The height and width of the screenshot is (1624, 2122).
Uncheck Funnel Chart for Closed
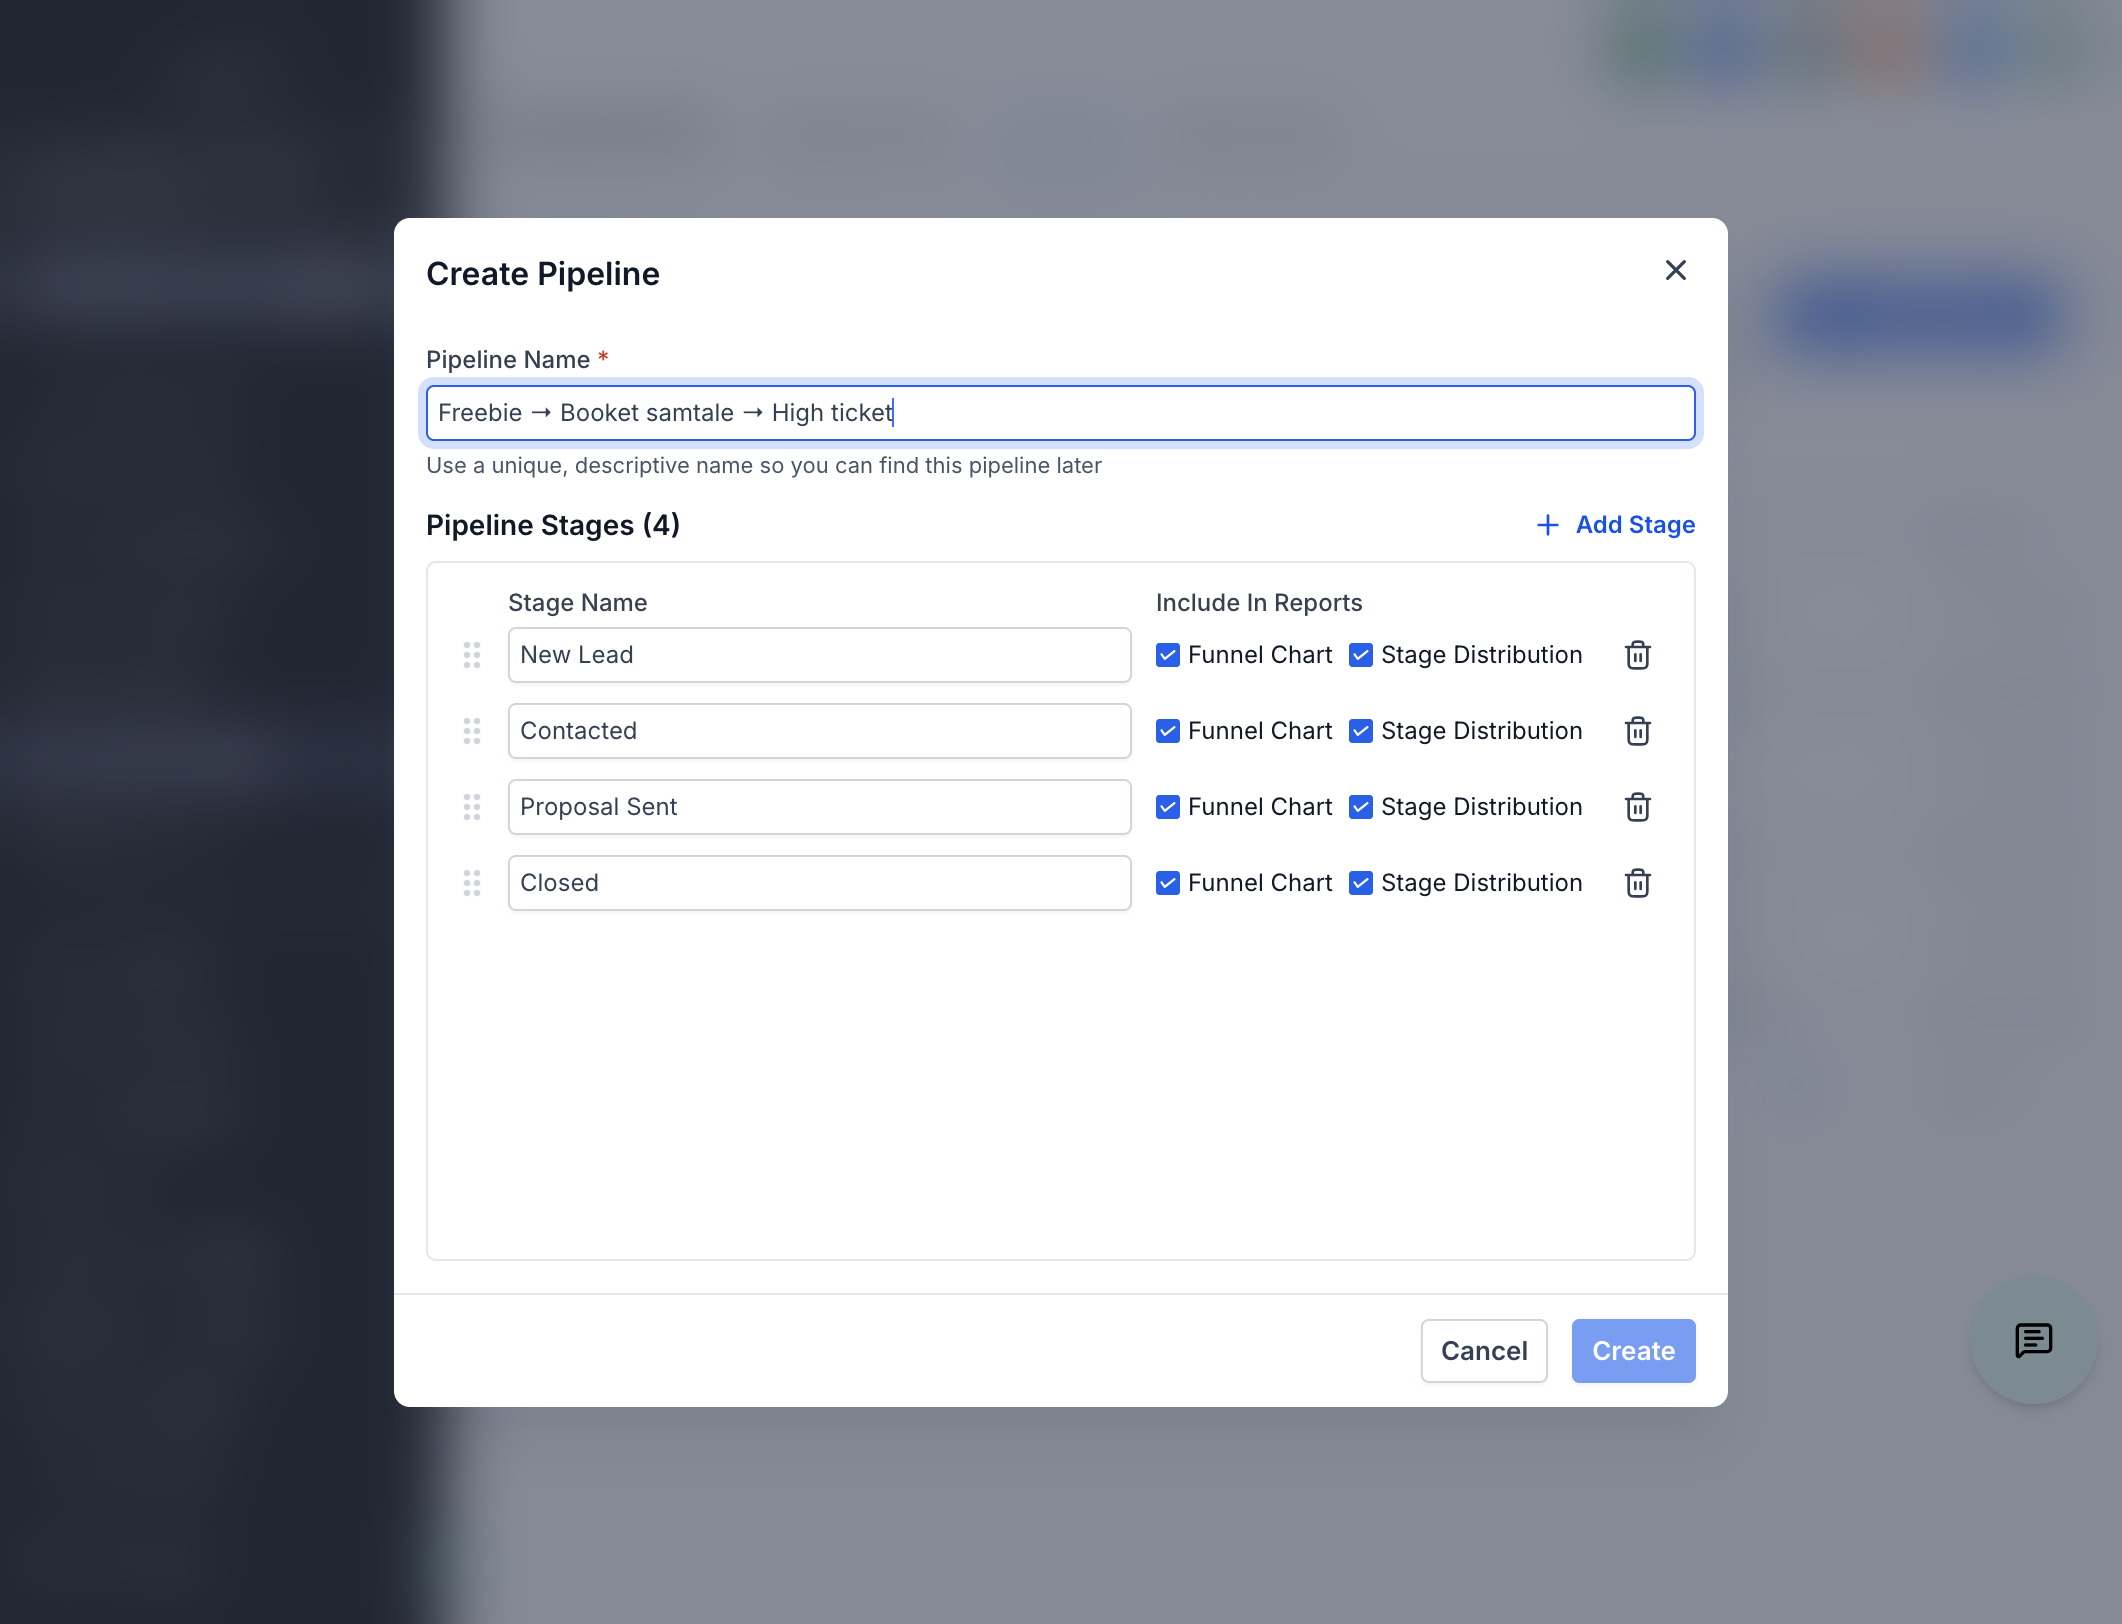pyautogui.click(x=1167, y=883)
